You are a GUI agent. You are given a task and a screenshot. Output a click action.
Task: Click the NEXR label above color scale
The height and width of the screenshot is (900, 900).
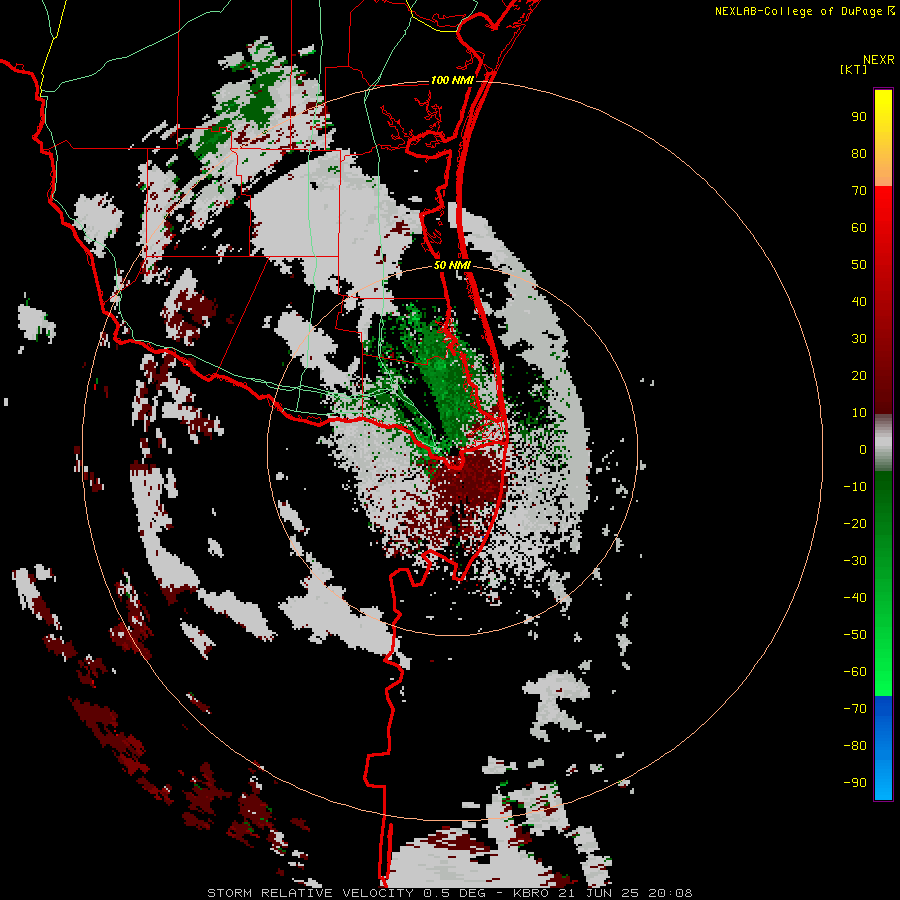[878, 60]
